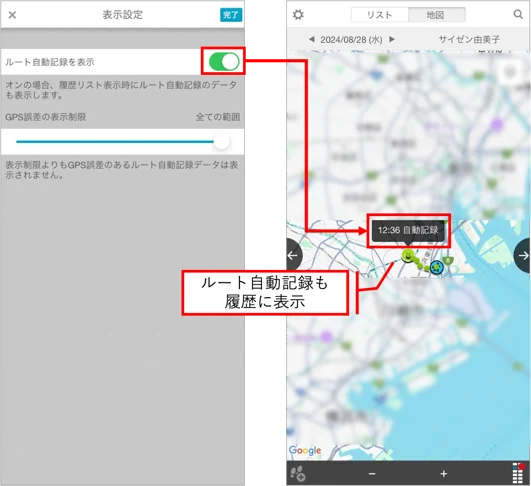Open search with the magnifier icon
Image resolution: width=531 pixels, height=486 pixels.
518,14
